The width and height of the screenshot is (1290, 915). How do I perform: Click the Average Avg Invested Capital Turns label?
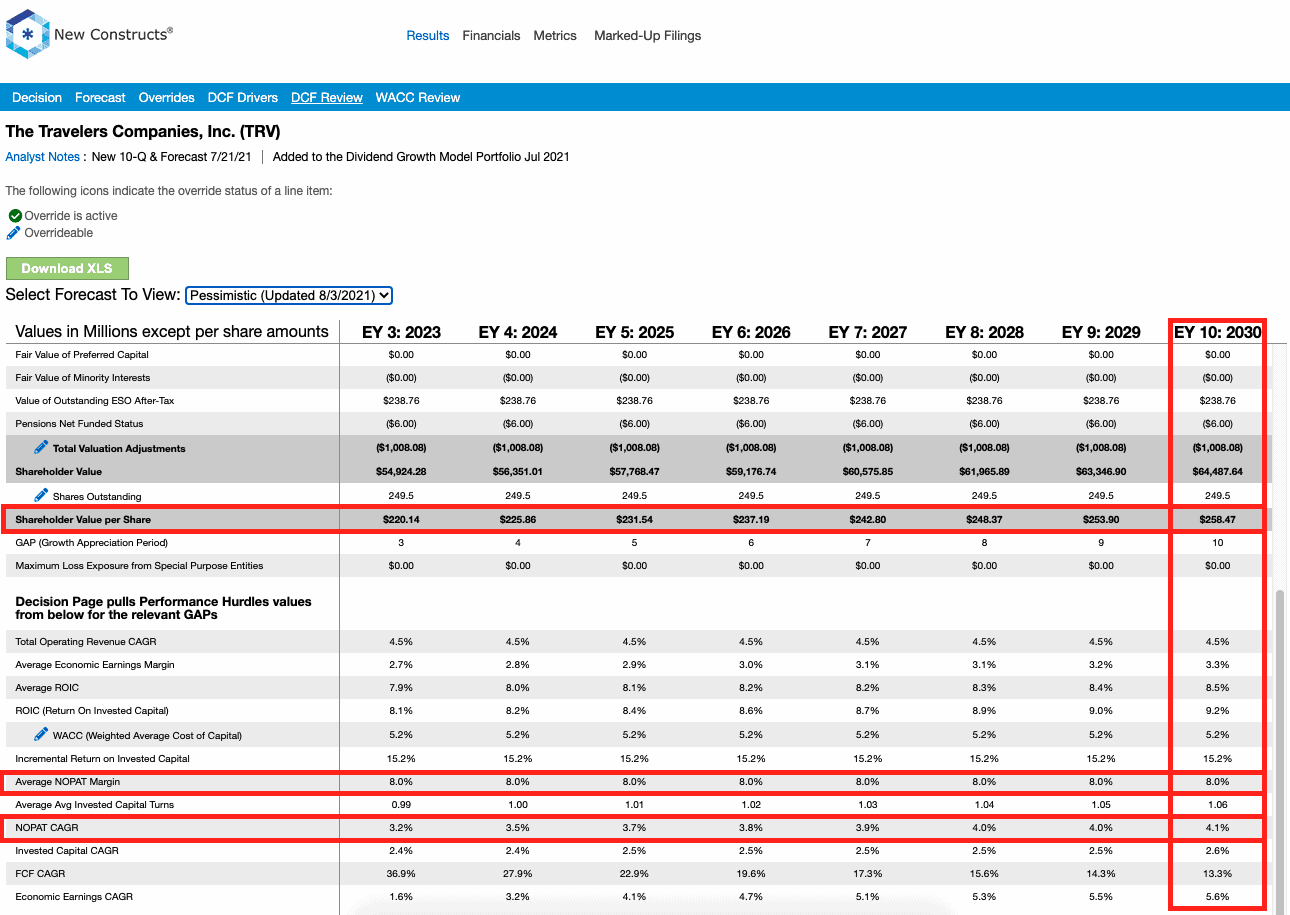[x=95, y=805]
